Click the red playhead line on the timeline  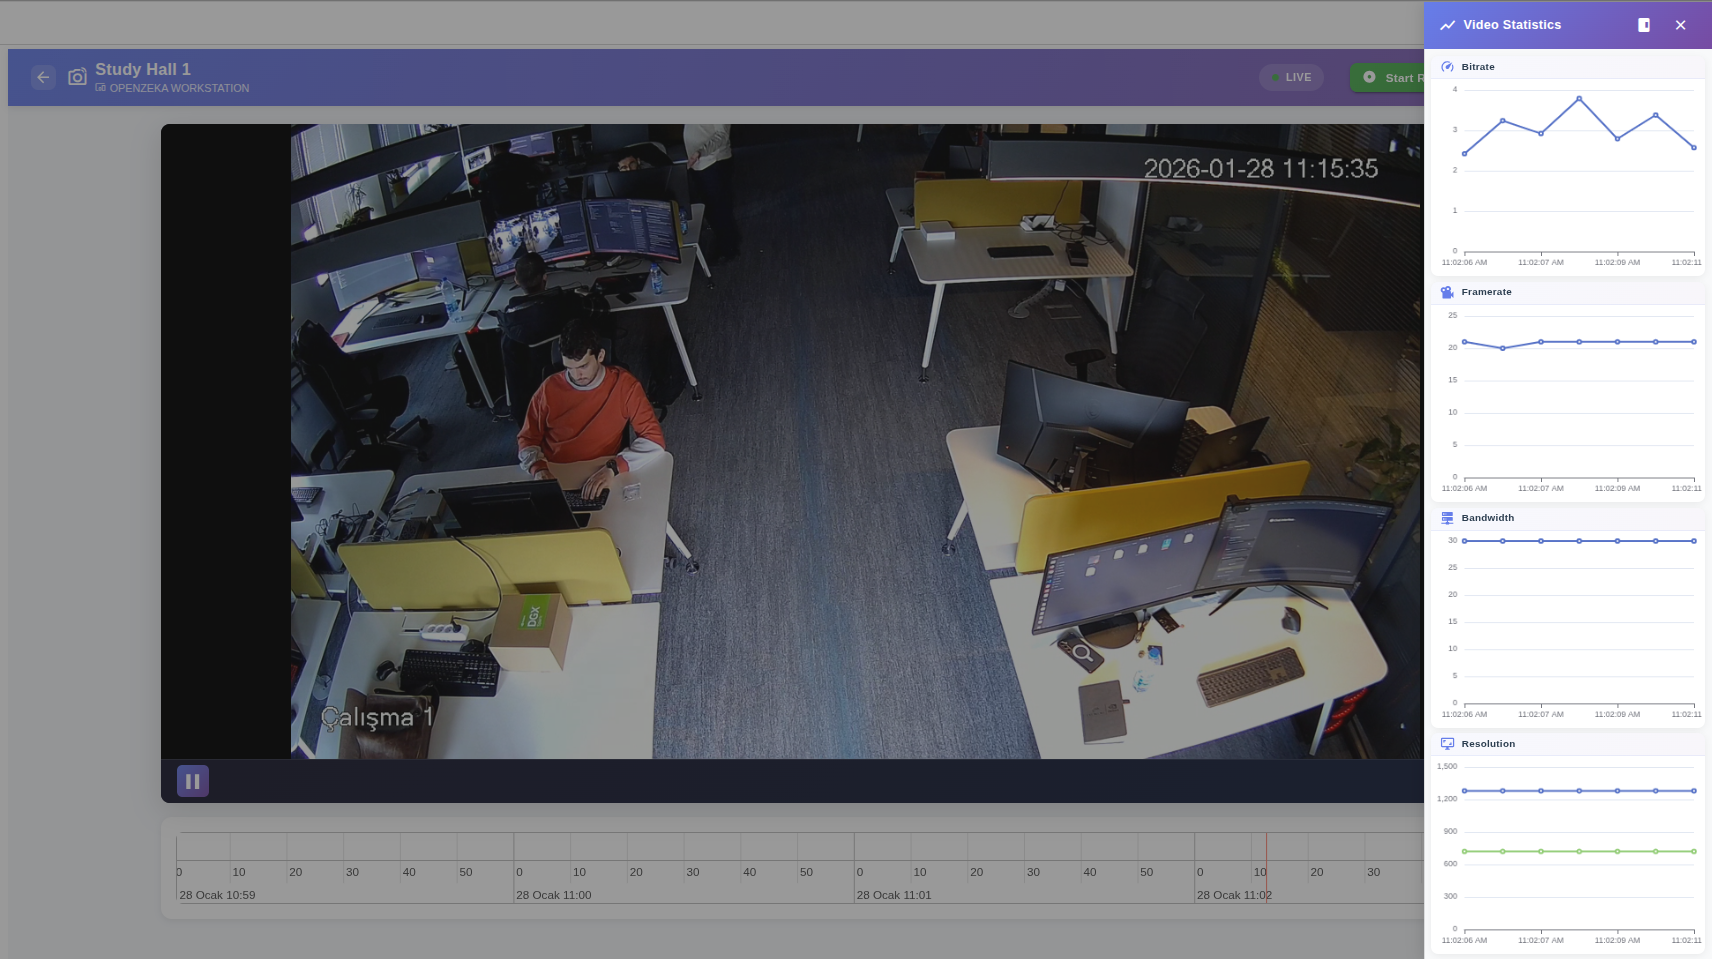1266,860
